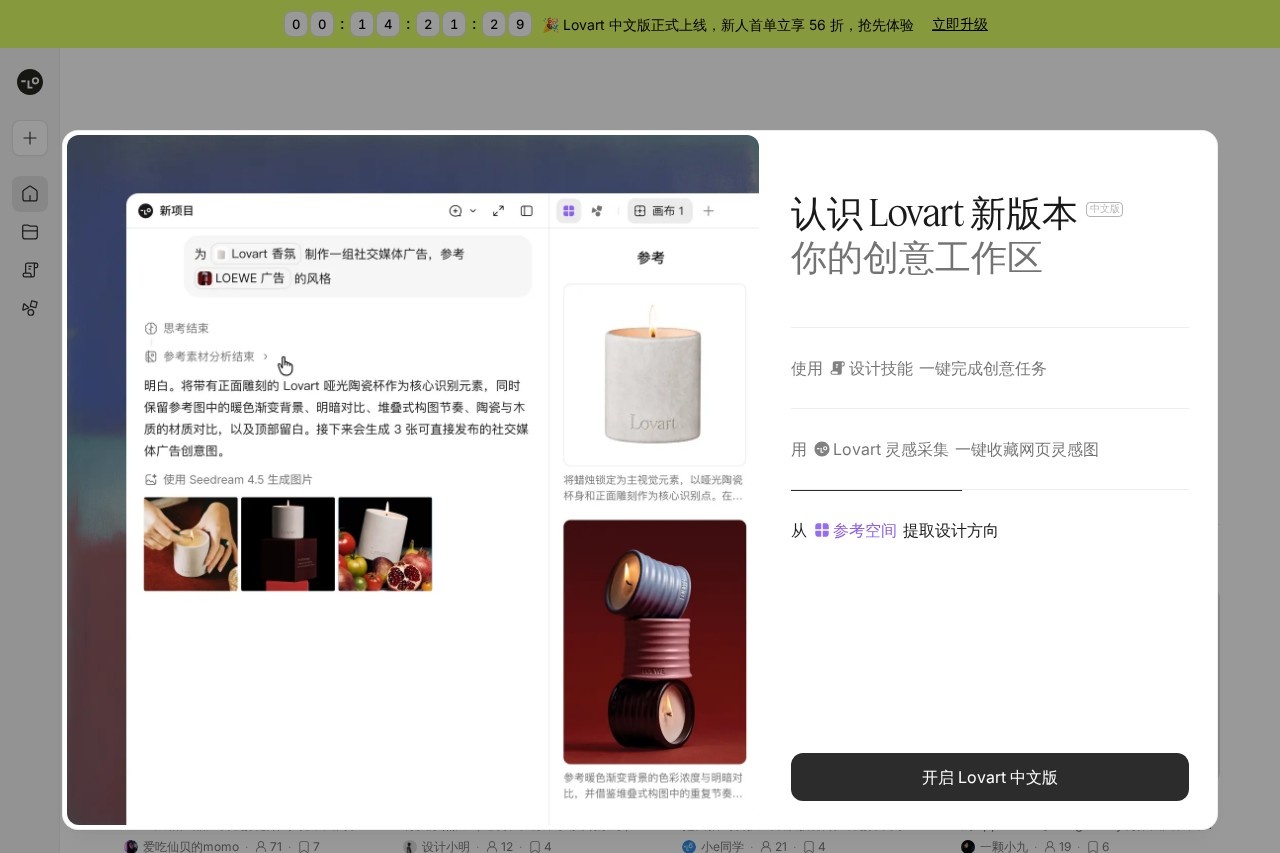This screenshot has height=853, width=1280.
Task: Click fullscreen expand icon in preview
Action: (x=498, y=211)
